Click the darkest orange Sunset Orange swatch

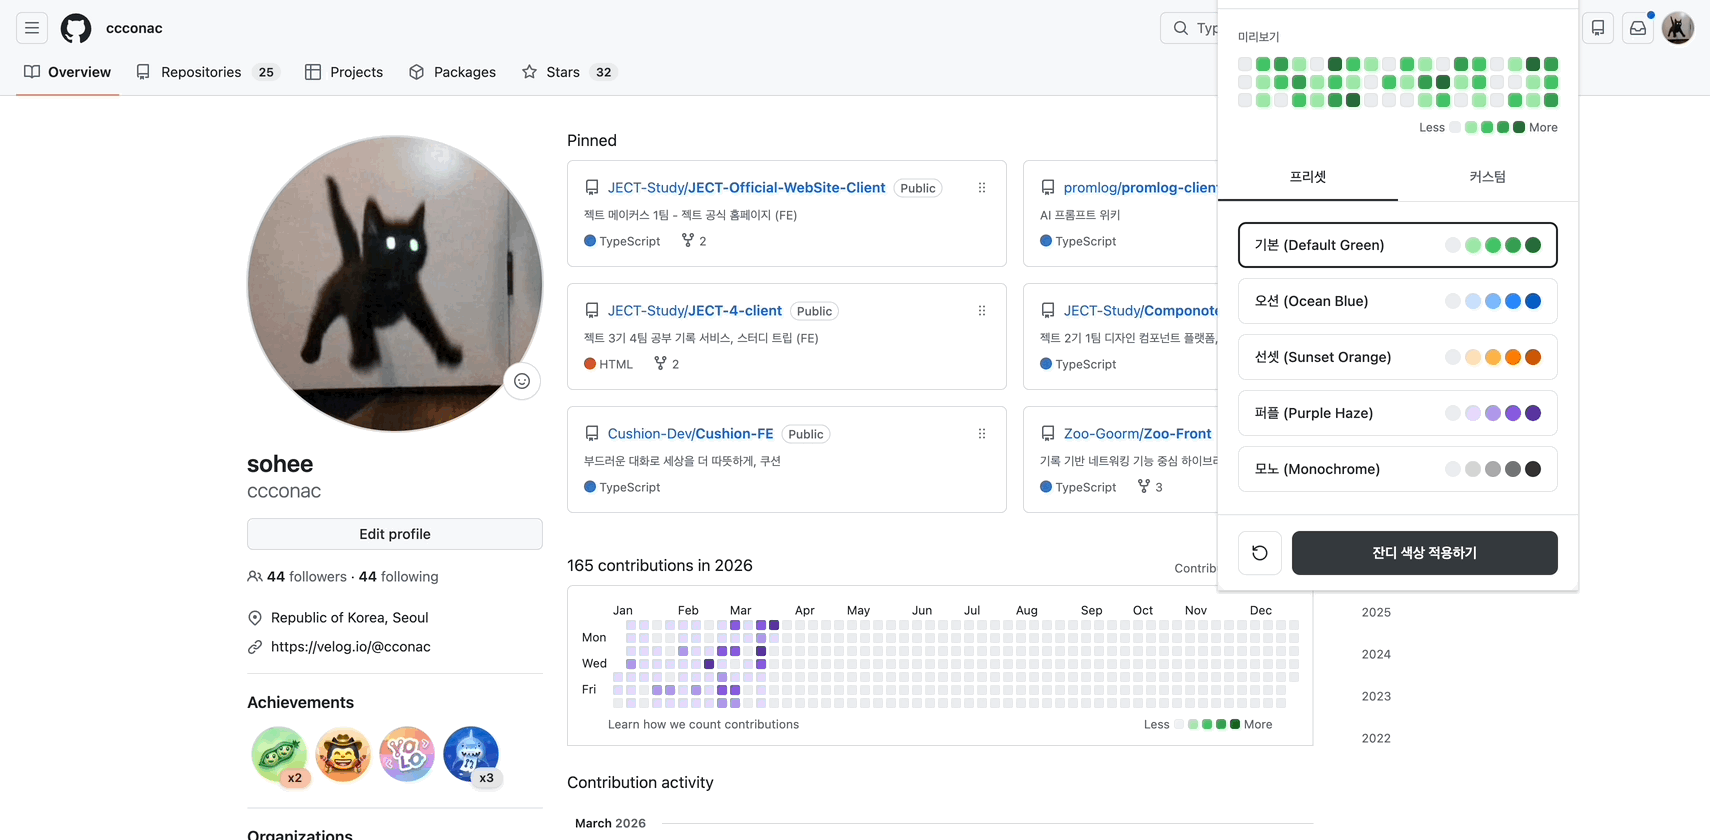click(1533, 357)
